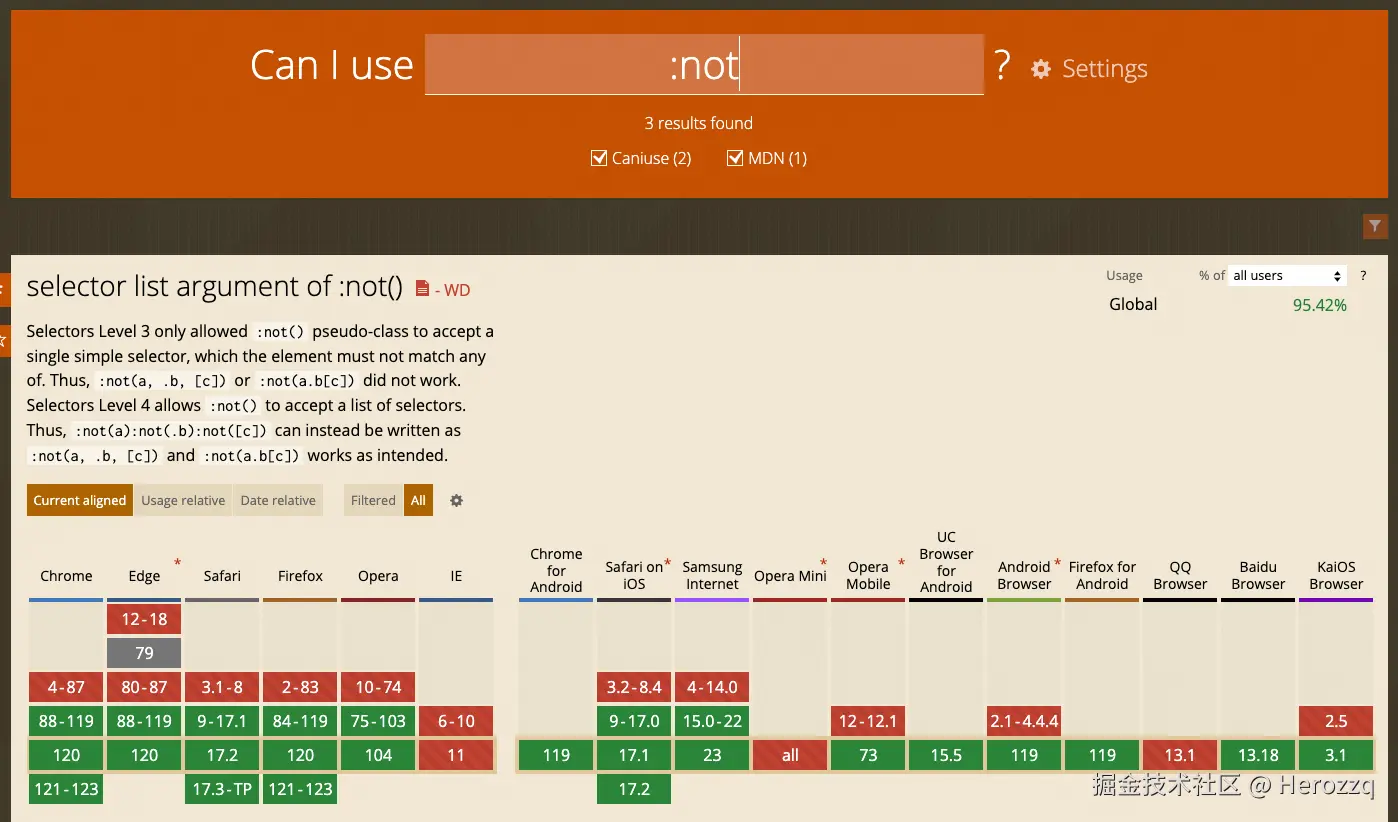Viewport: 1398px width, 822px height.
Task: Click Opera Mini all cell
Action: tap(790, 755)
